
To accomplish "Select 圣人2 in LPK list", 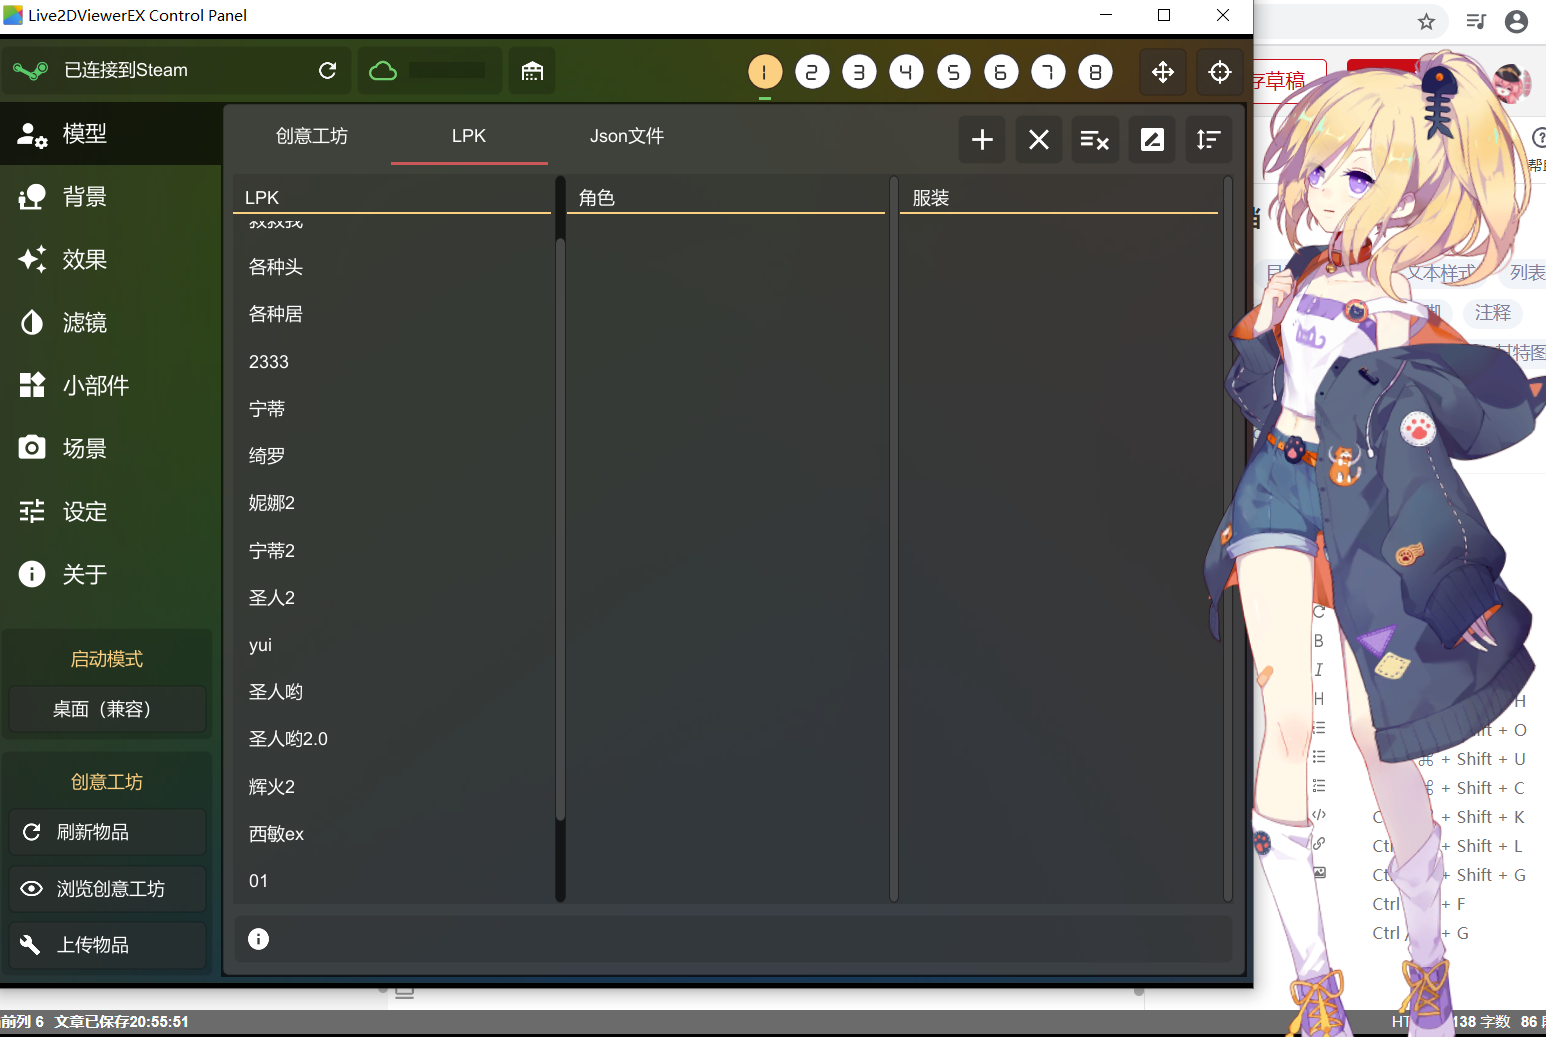I will point(392,598).
